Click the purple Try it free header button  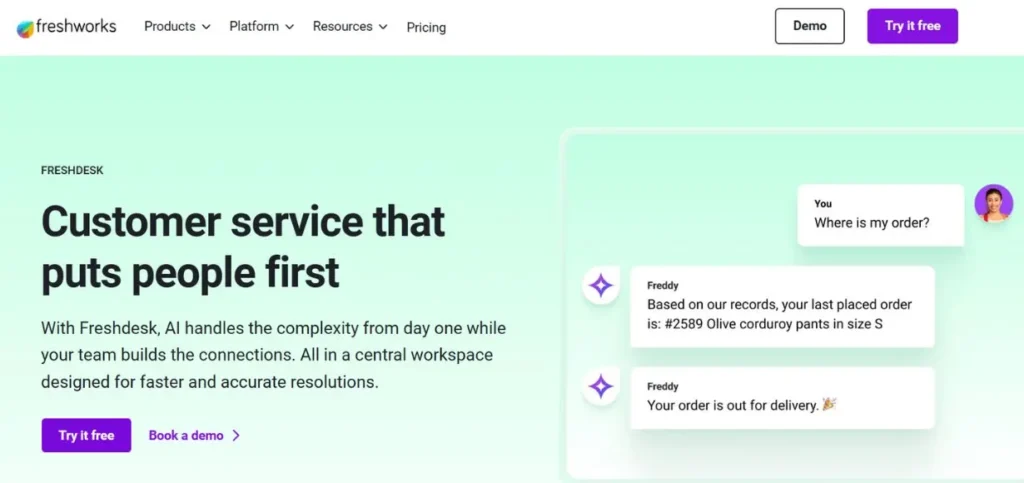(912, 26)
